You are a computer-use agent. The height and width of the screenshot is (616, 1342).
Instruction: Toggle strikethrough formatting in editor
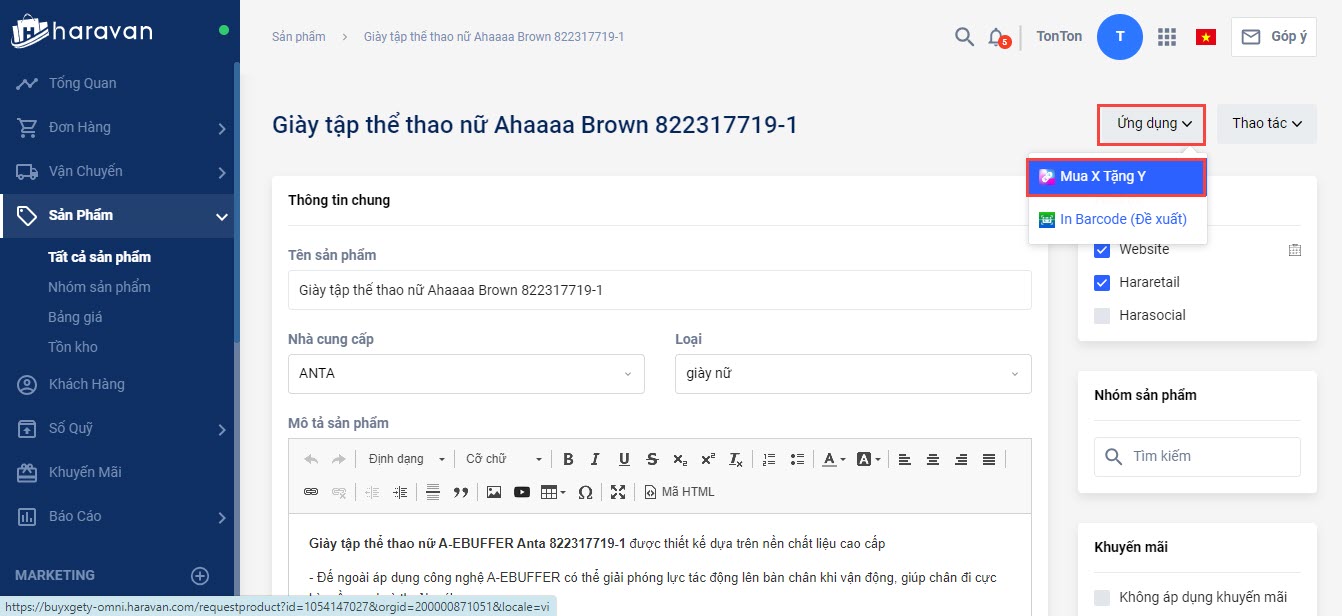(x=652, y=459)
